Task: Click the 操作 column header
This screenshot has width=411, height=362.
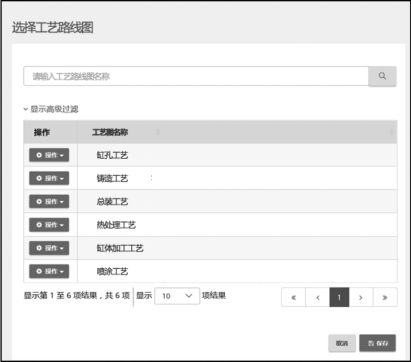Action: tap(42, 132)
